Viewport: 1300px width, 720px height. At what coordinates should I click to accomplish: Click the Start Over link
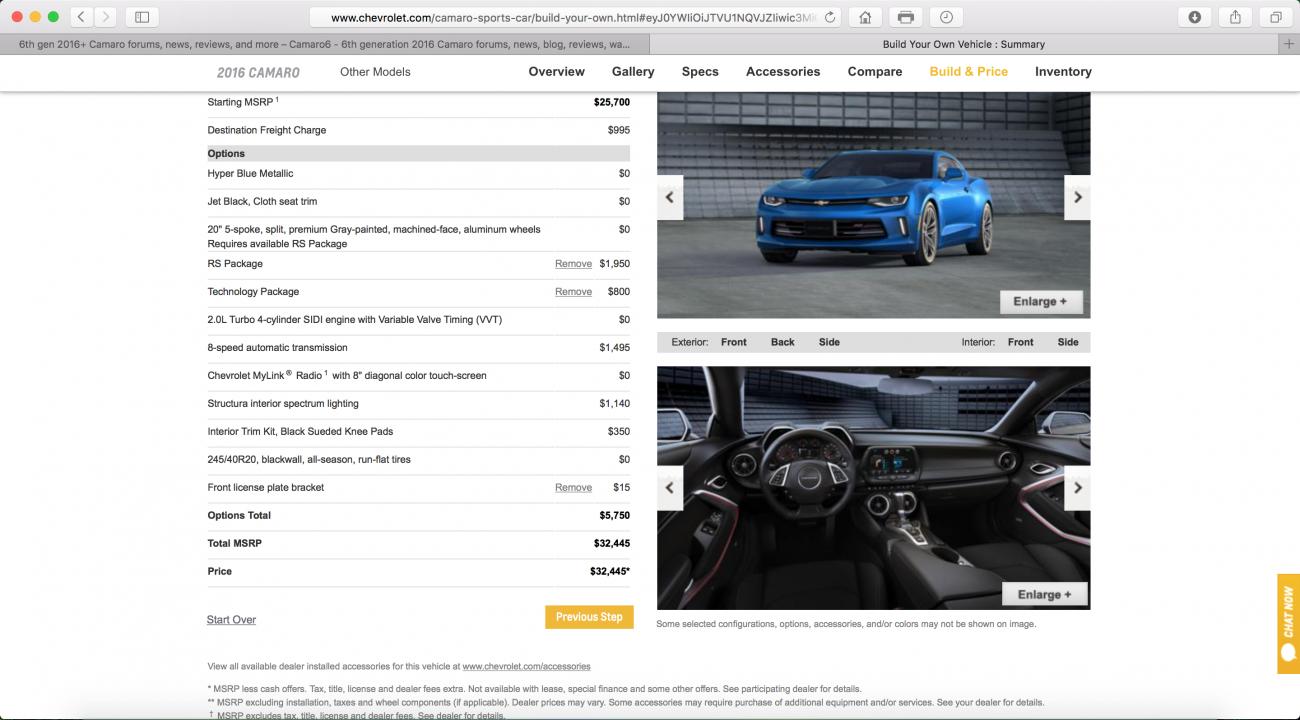click(231, 620)
